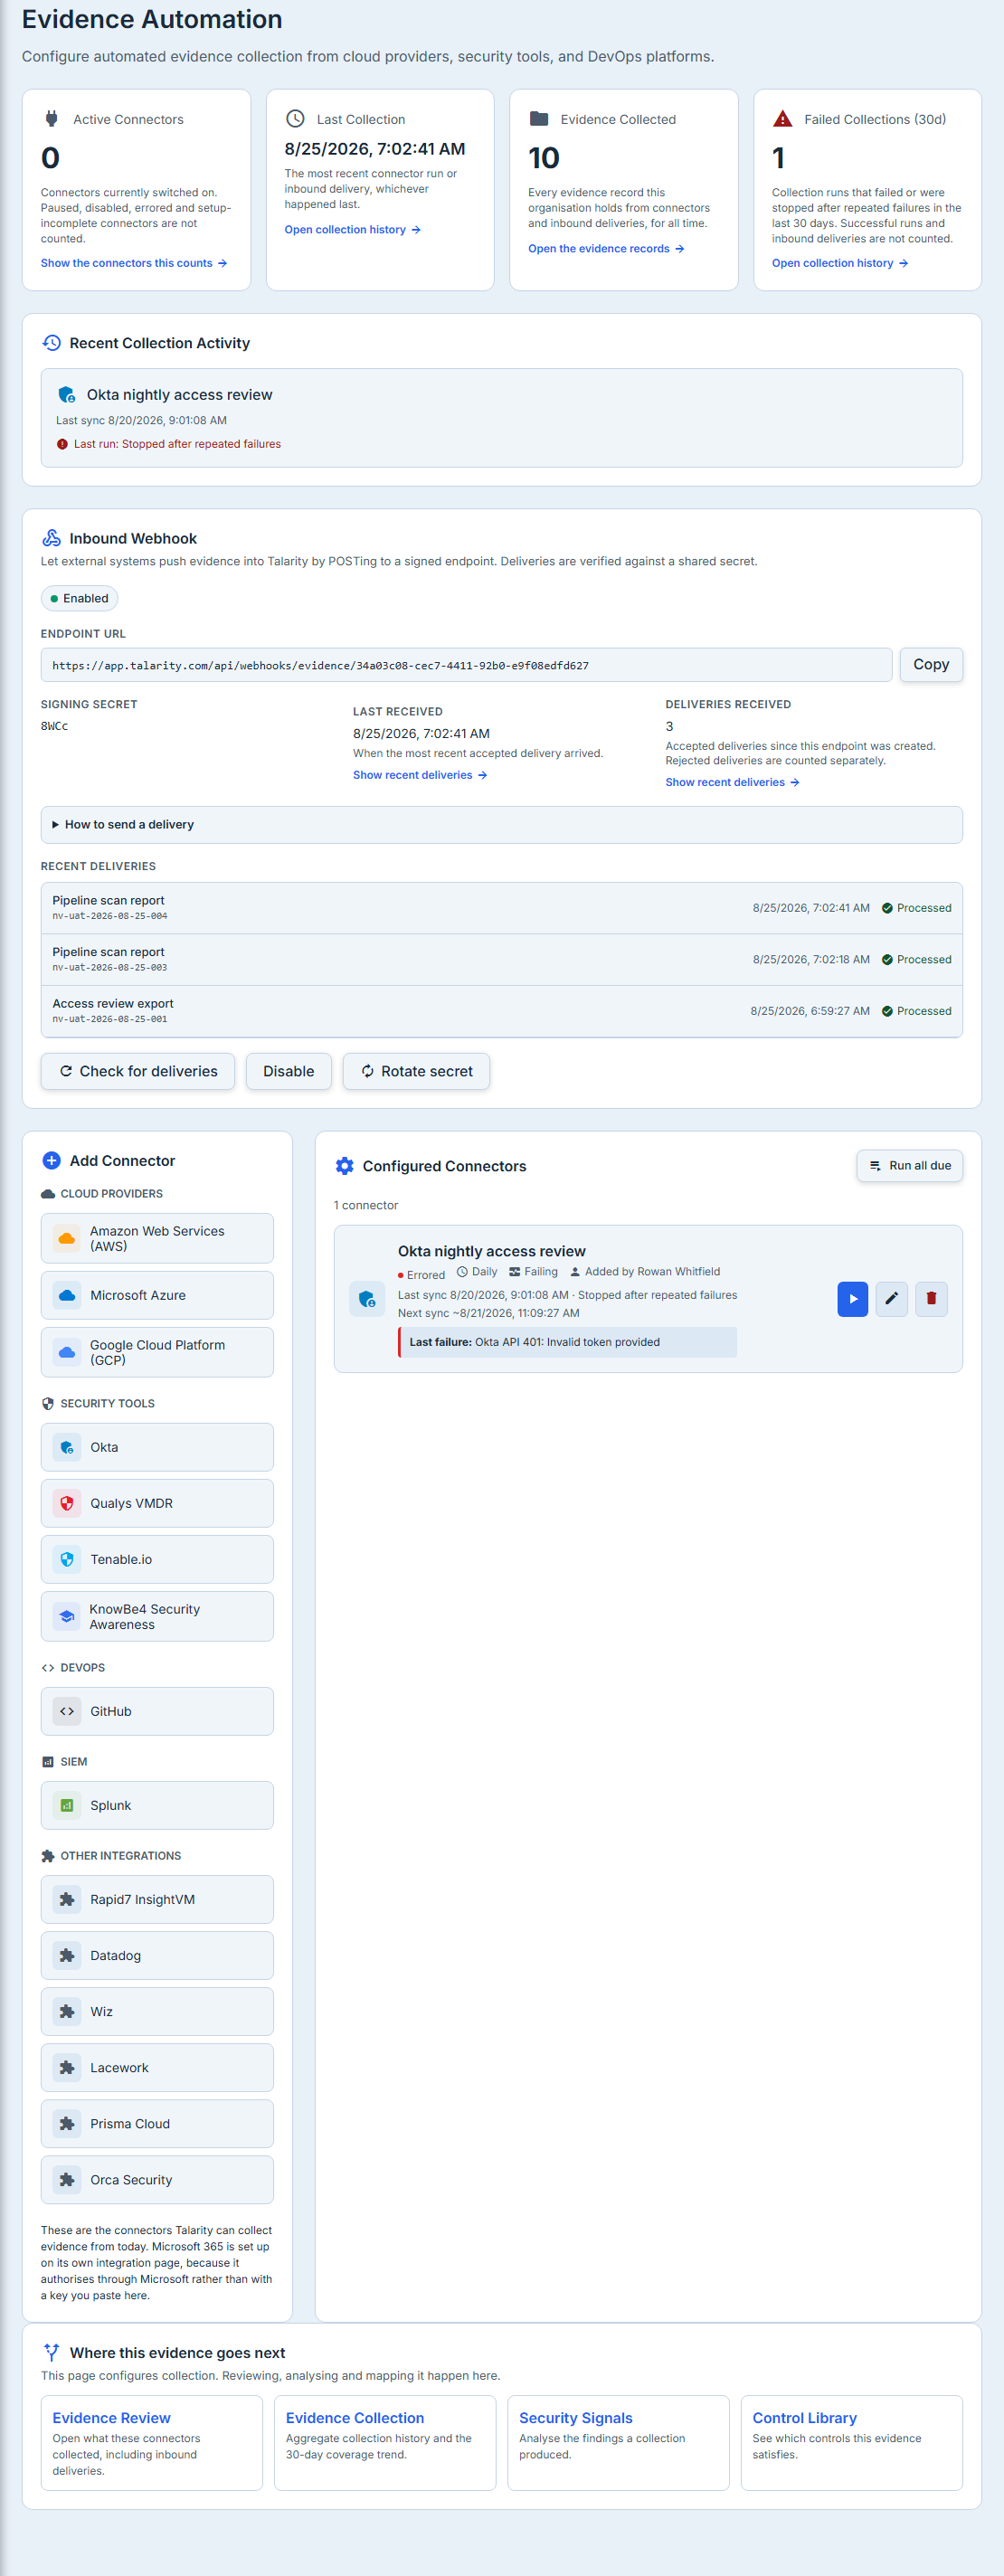The image size is (1004, 2576).
Task: Click the Okta shield icon in Security Tools
Action: pos(67,1447)
